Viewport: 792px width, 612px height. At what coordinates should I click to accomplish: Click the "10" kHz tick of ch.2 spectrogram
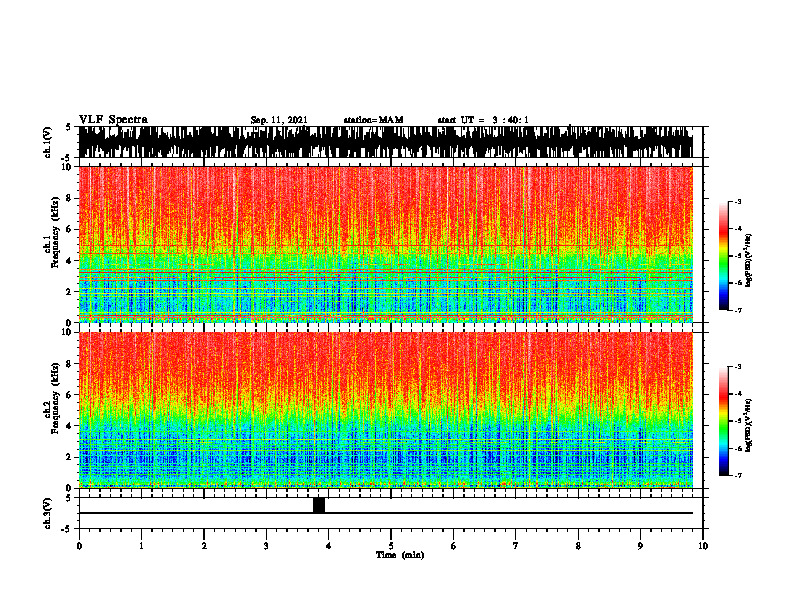point(69,332)
